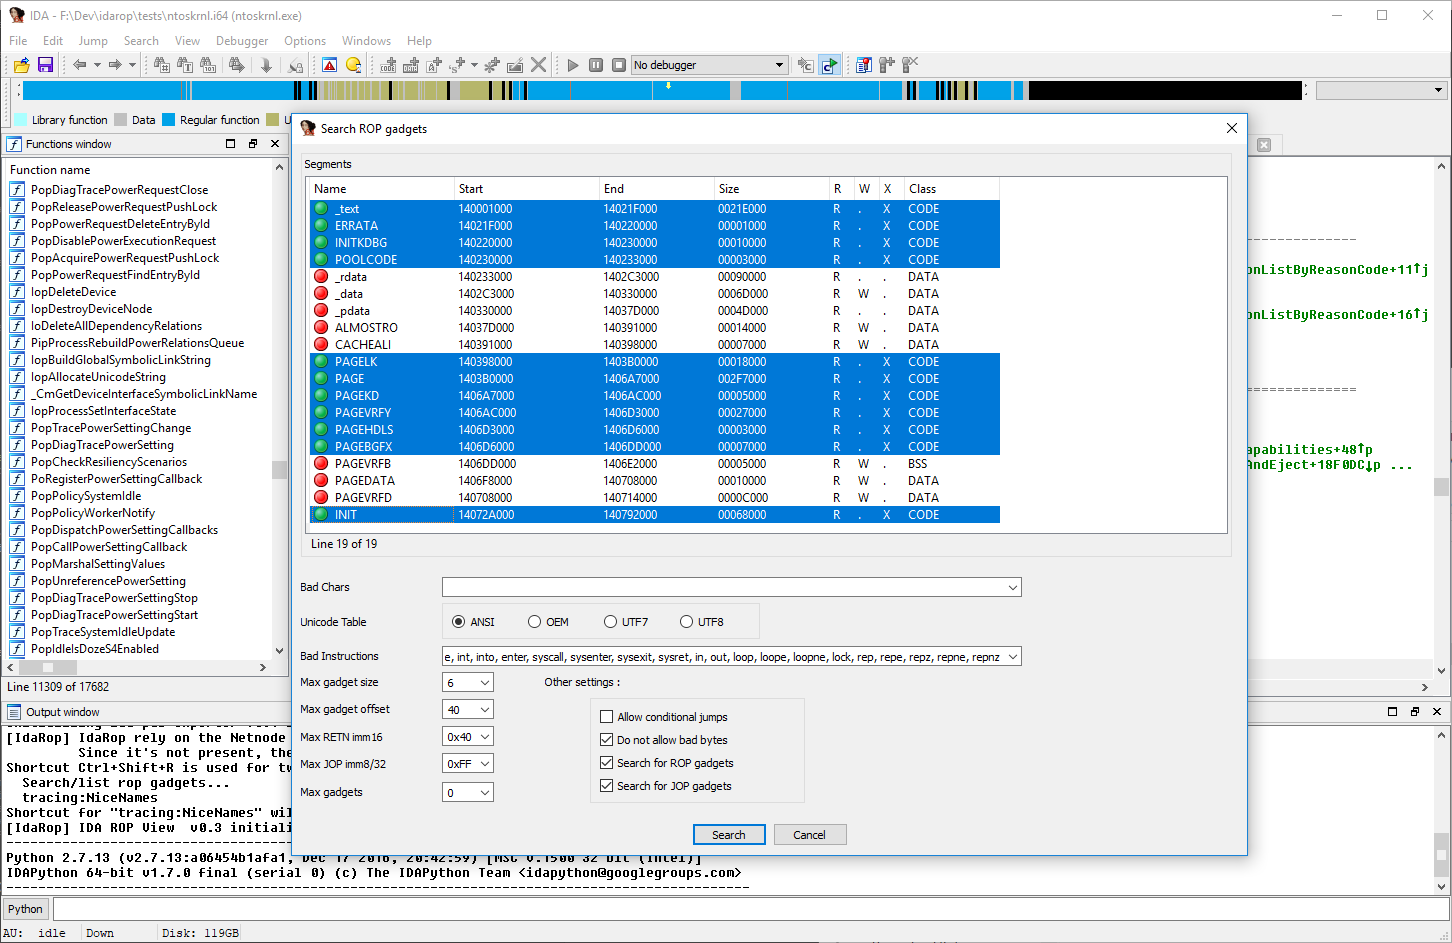Click the yellow marker on navigation band
The image size is (1452, 943).
(669, 86)
